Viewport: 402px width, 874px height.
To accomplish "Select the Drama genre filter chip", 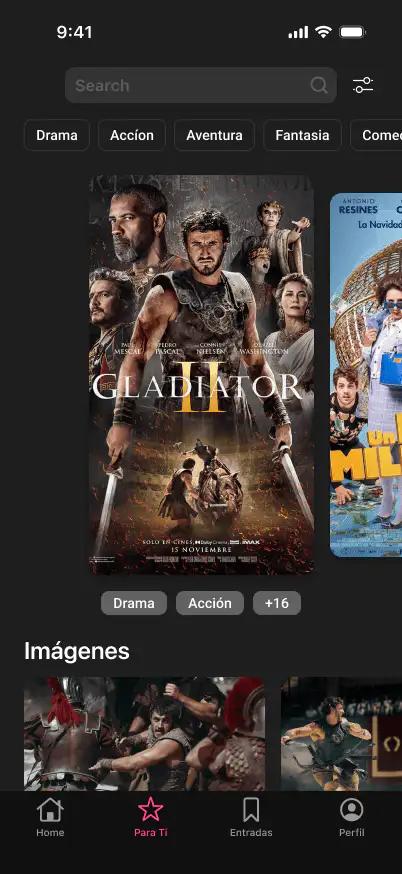I will [57, 135].
